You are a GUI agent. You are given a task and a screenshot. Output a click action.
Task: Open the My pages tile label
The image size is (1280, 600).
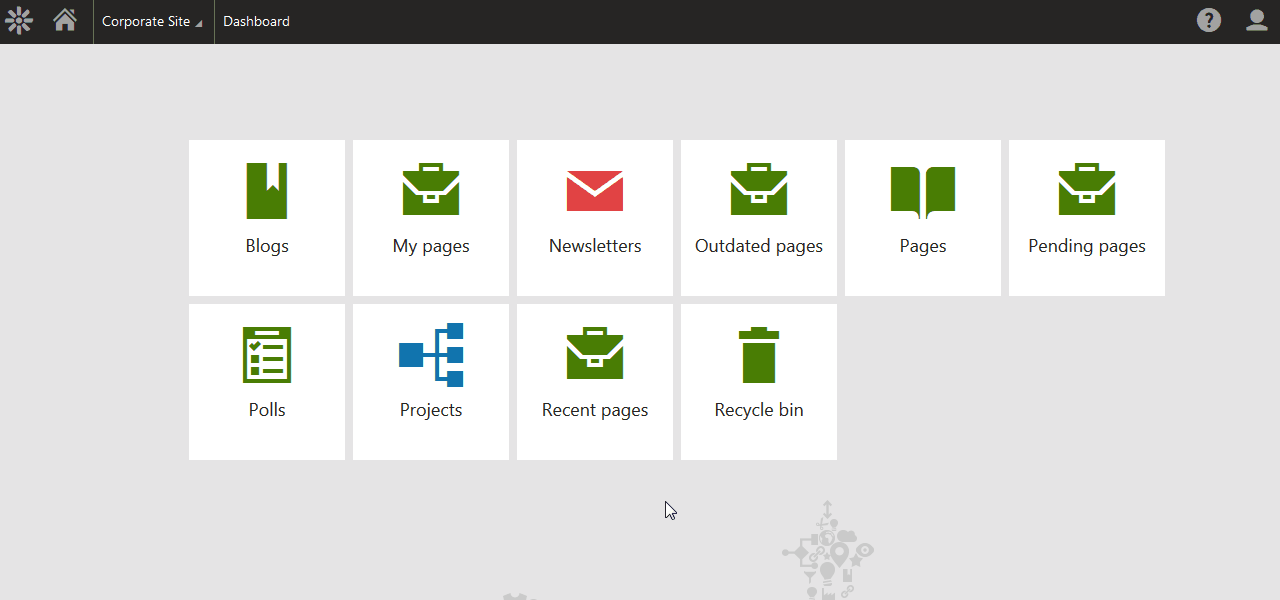click(431, 247)
